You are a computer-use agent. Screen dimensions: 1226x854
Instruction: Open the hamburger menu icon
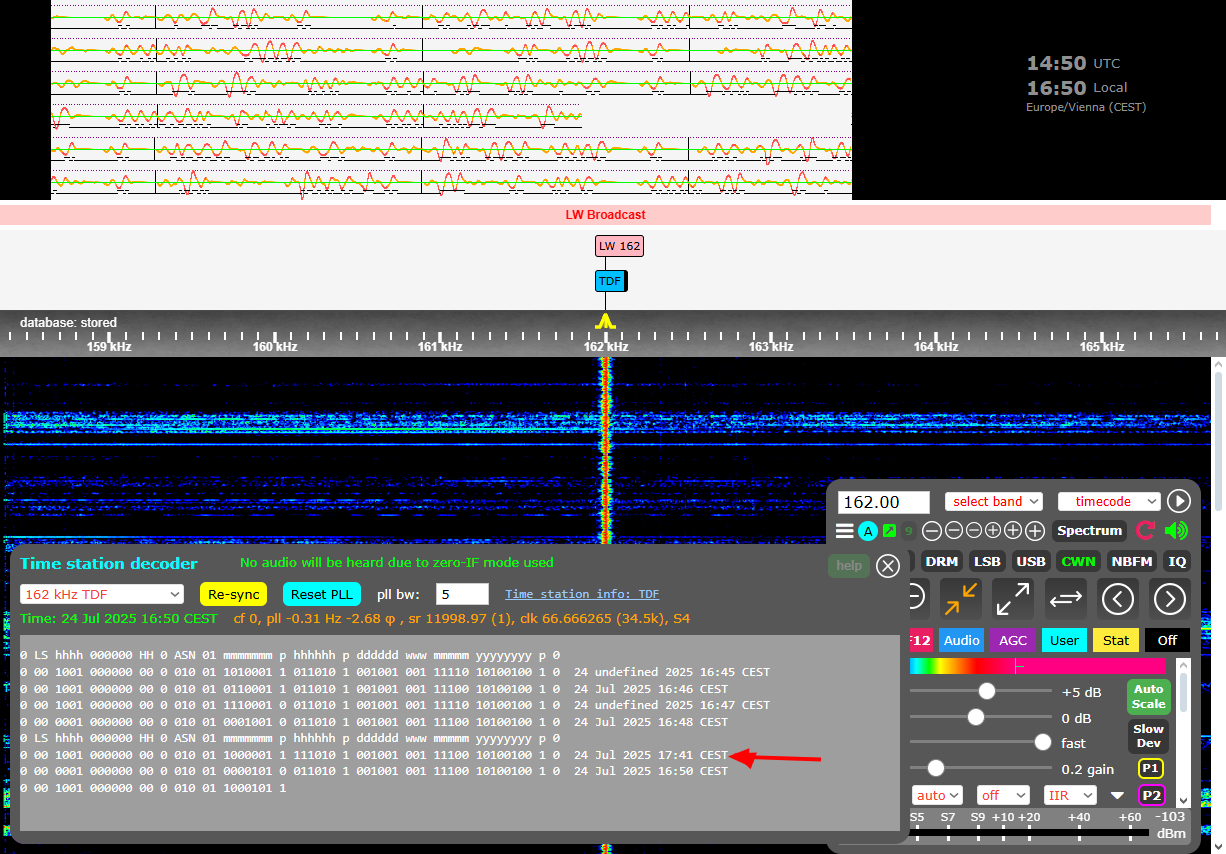tap(845, 531)
